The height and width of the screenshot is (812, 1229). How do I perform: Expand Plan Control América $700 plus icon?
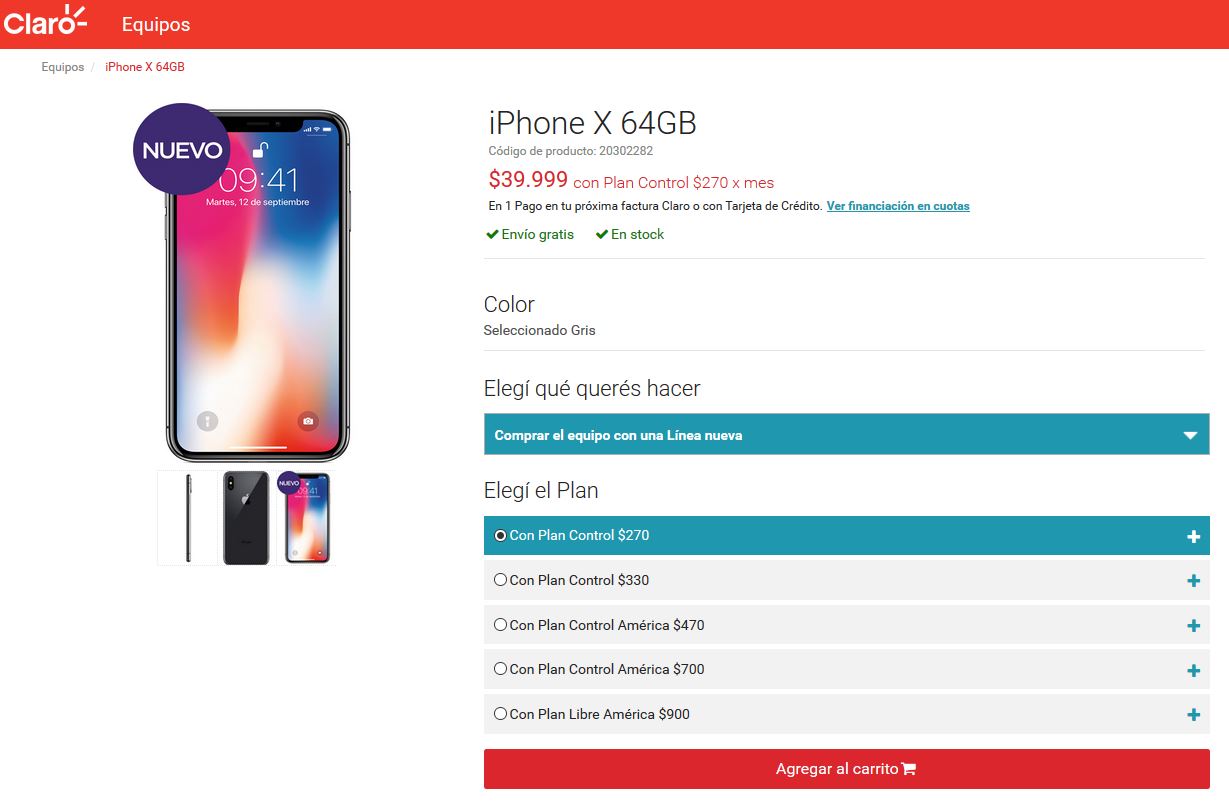1193,671
